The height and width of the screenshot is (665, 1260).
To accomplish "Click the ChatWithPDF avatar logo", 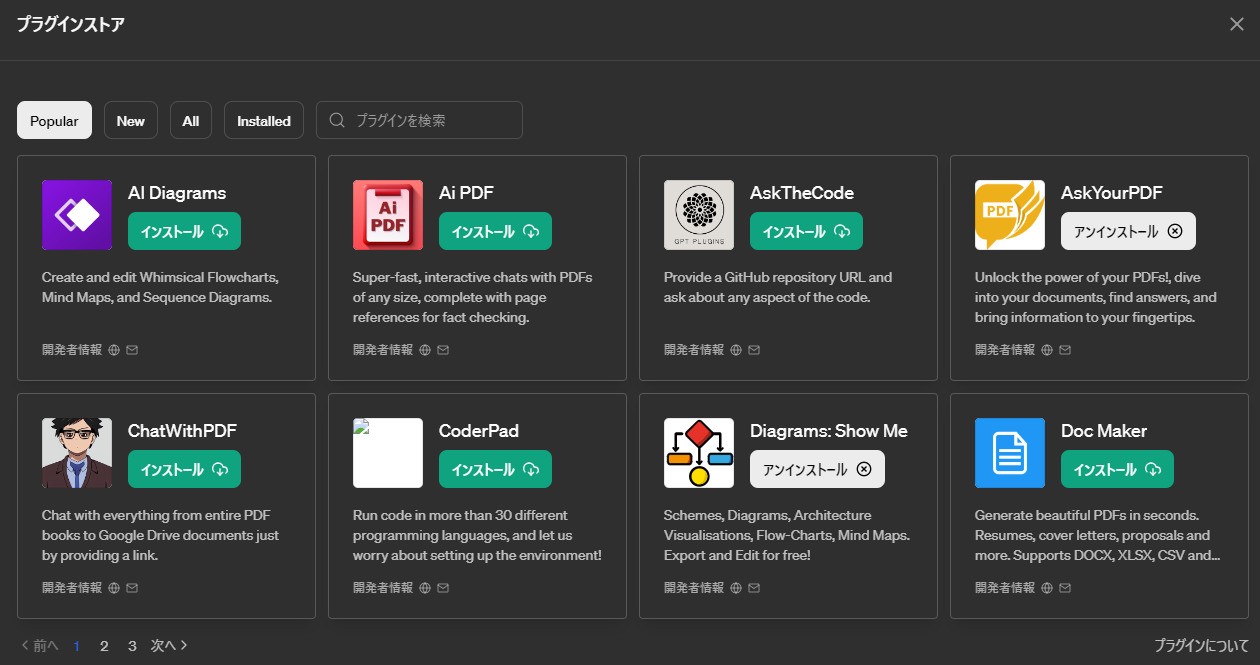I will pyautogui.click(x=77, y=453).
